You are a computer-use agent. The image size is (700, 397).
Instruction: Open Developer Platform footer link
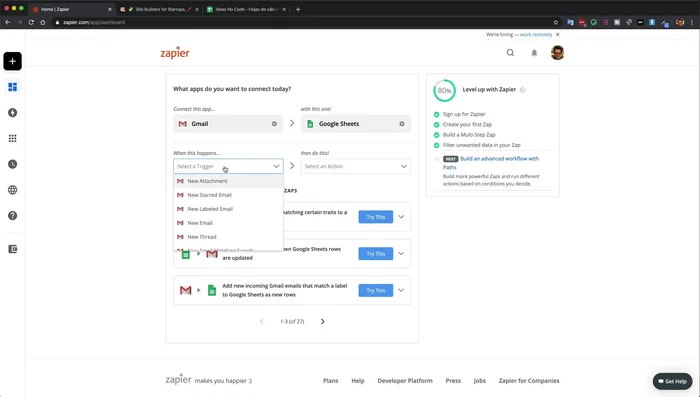pyautogui.click(x=405, y=381)
